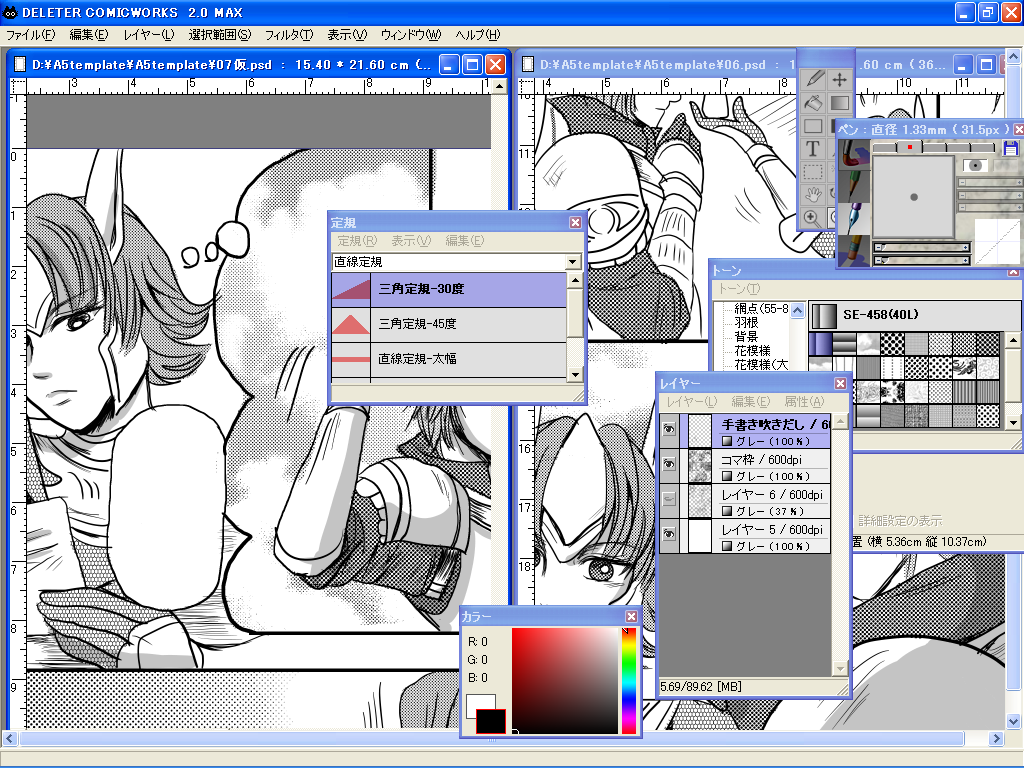Select the second red-marked pen preset tab
Image resolution: width=1024 pixels, height=768 pixels.
pyautogui.click(x=910, y=148)
